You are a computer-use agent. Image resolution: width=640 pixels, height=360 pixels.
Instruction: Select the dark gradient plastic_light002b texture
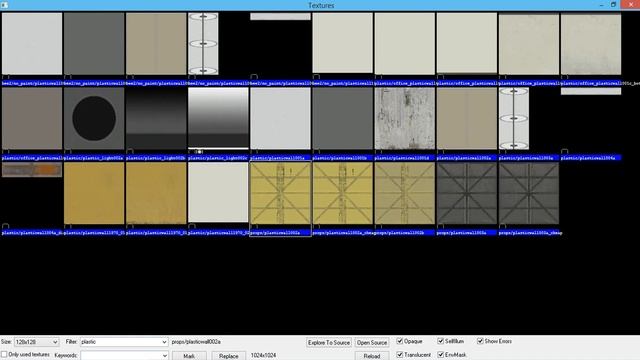tap(156, 118)
